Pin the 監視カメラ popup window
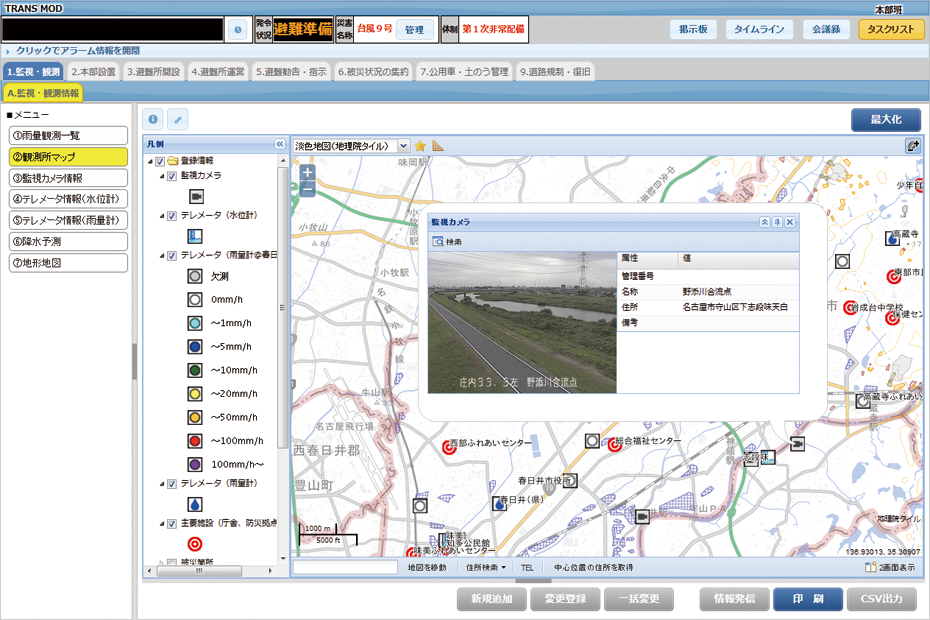 pos(777,222)
